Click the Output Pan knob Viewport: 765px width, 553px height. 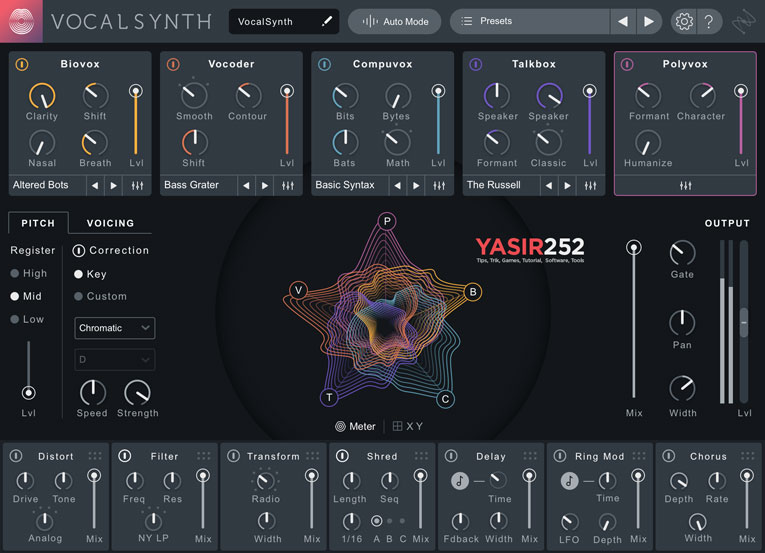[x=682, y=323]
